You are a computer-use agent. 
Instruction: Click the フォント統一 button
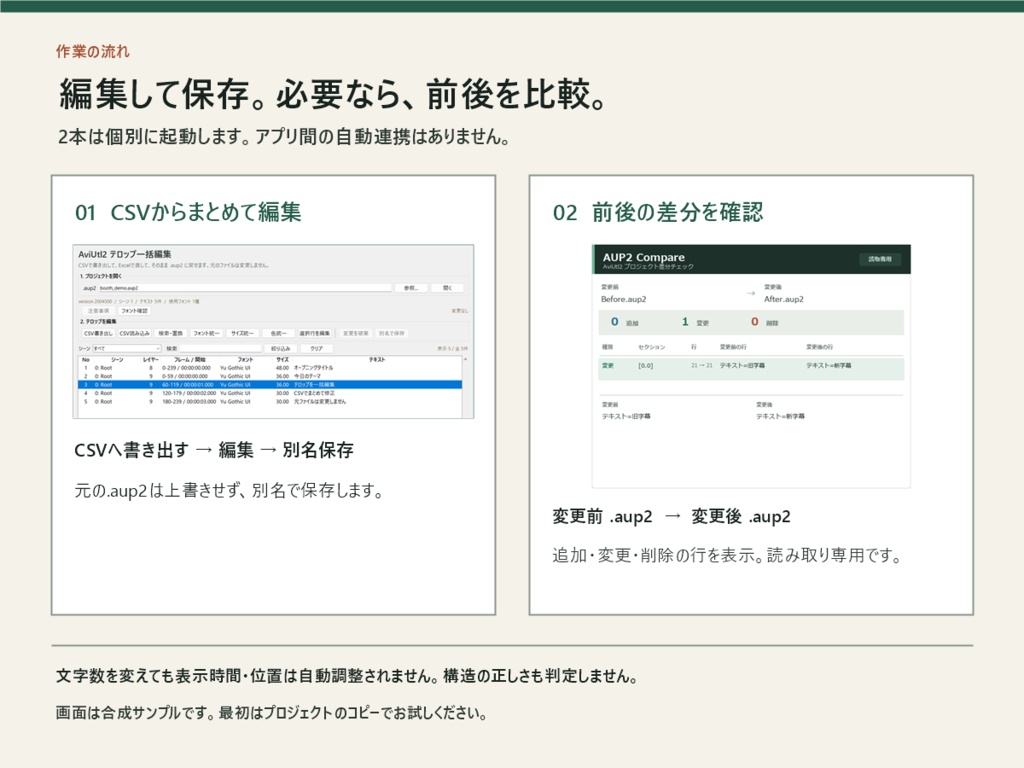click(206, 333)
